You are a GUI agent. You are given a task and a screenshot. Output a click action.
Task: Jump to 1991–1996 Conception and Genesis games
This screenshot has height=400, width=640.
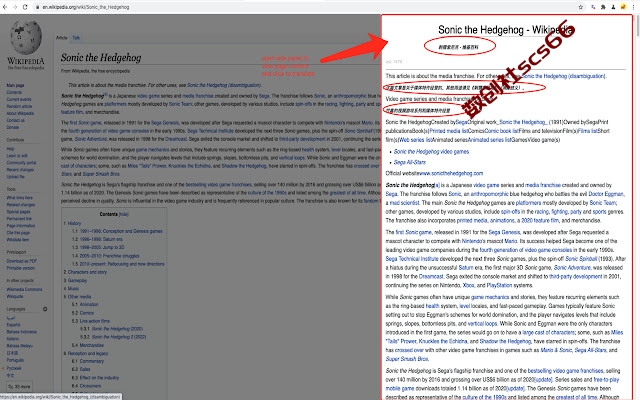pos(121,231)
